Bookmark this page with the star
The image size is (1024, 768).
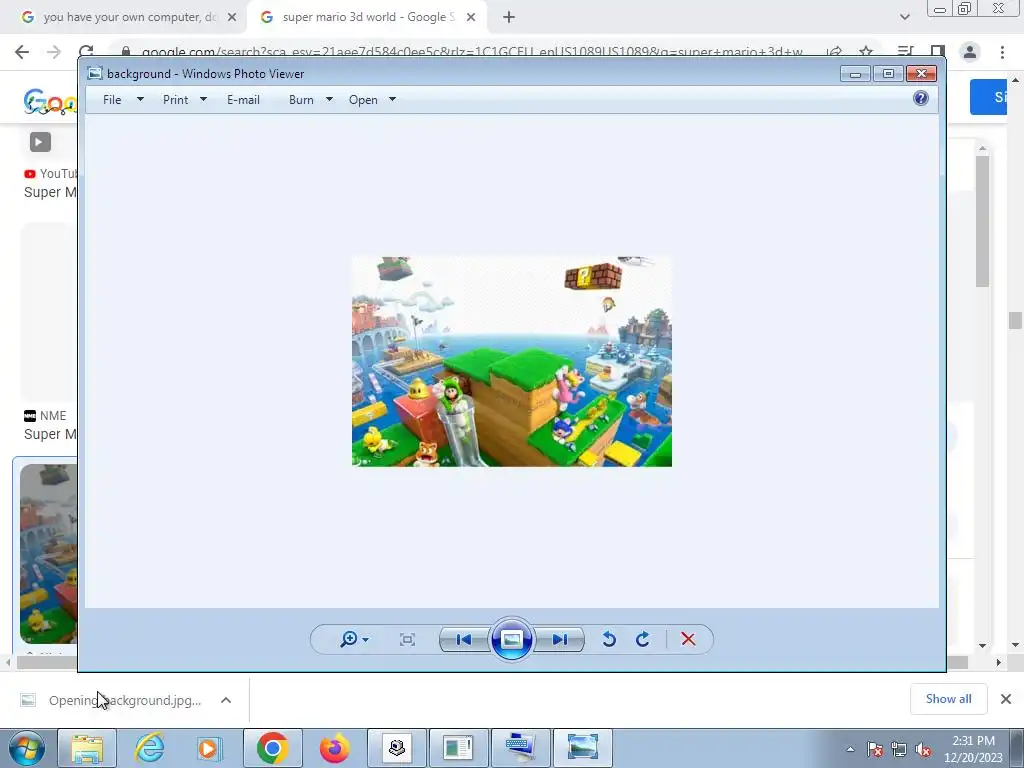pyautogui.click(x=866, y=52)
